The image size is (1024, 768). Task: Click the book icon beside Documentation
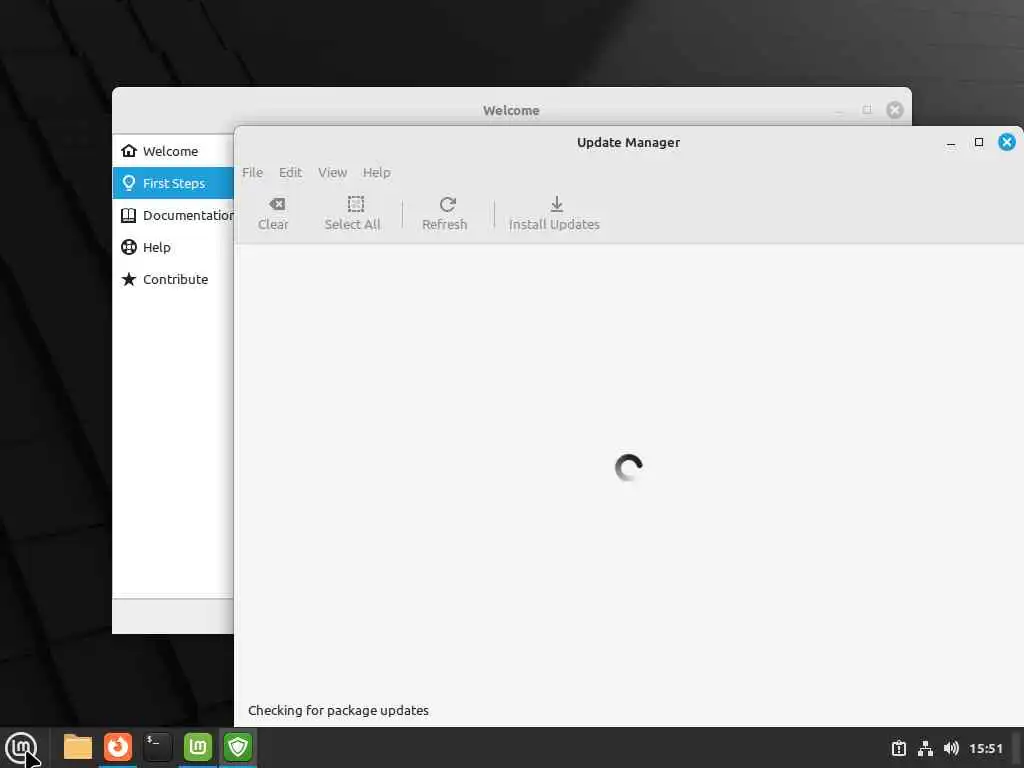click(x=129, y=215)
